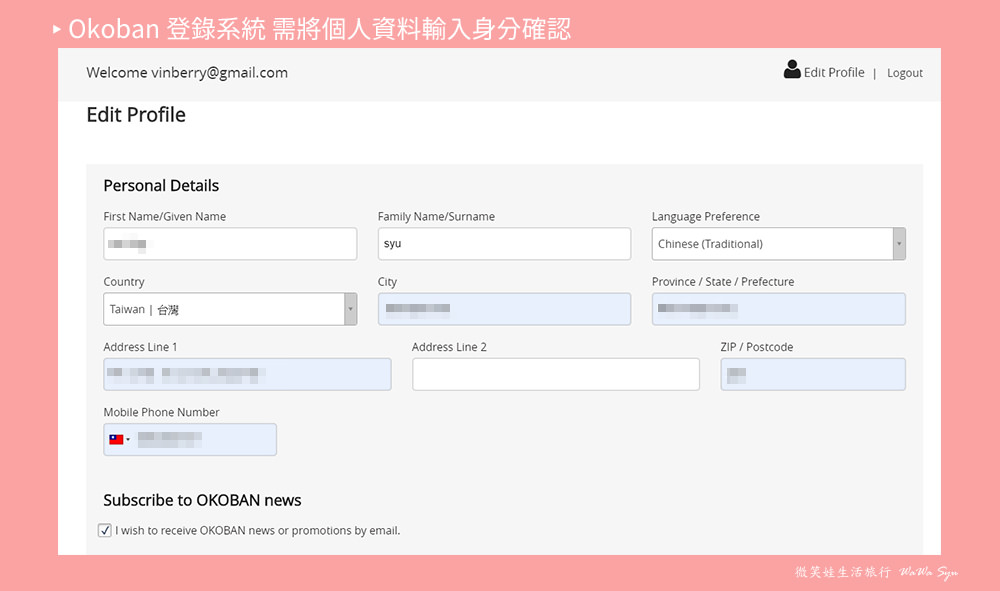Click the ZIP / Postcode label

757,347
